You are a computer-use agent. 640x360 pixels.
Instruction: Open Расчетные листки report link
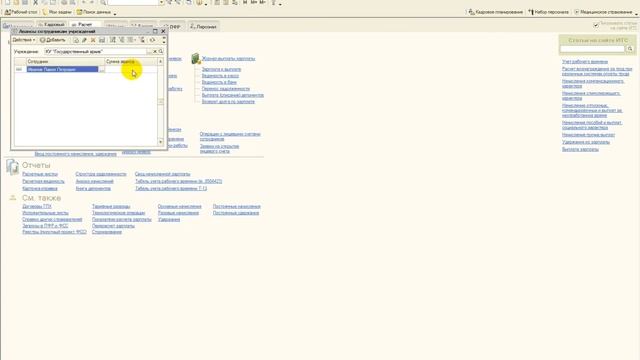click(40, 174)
